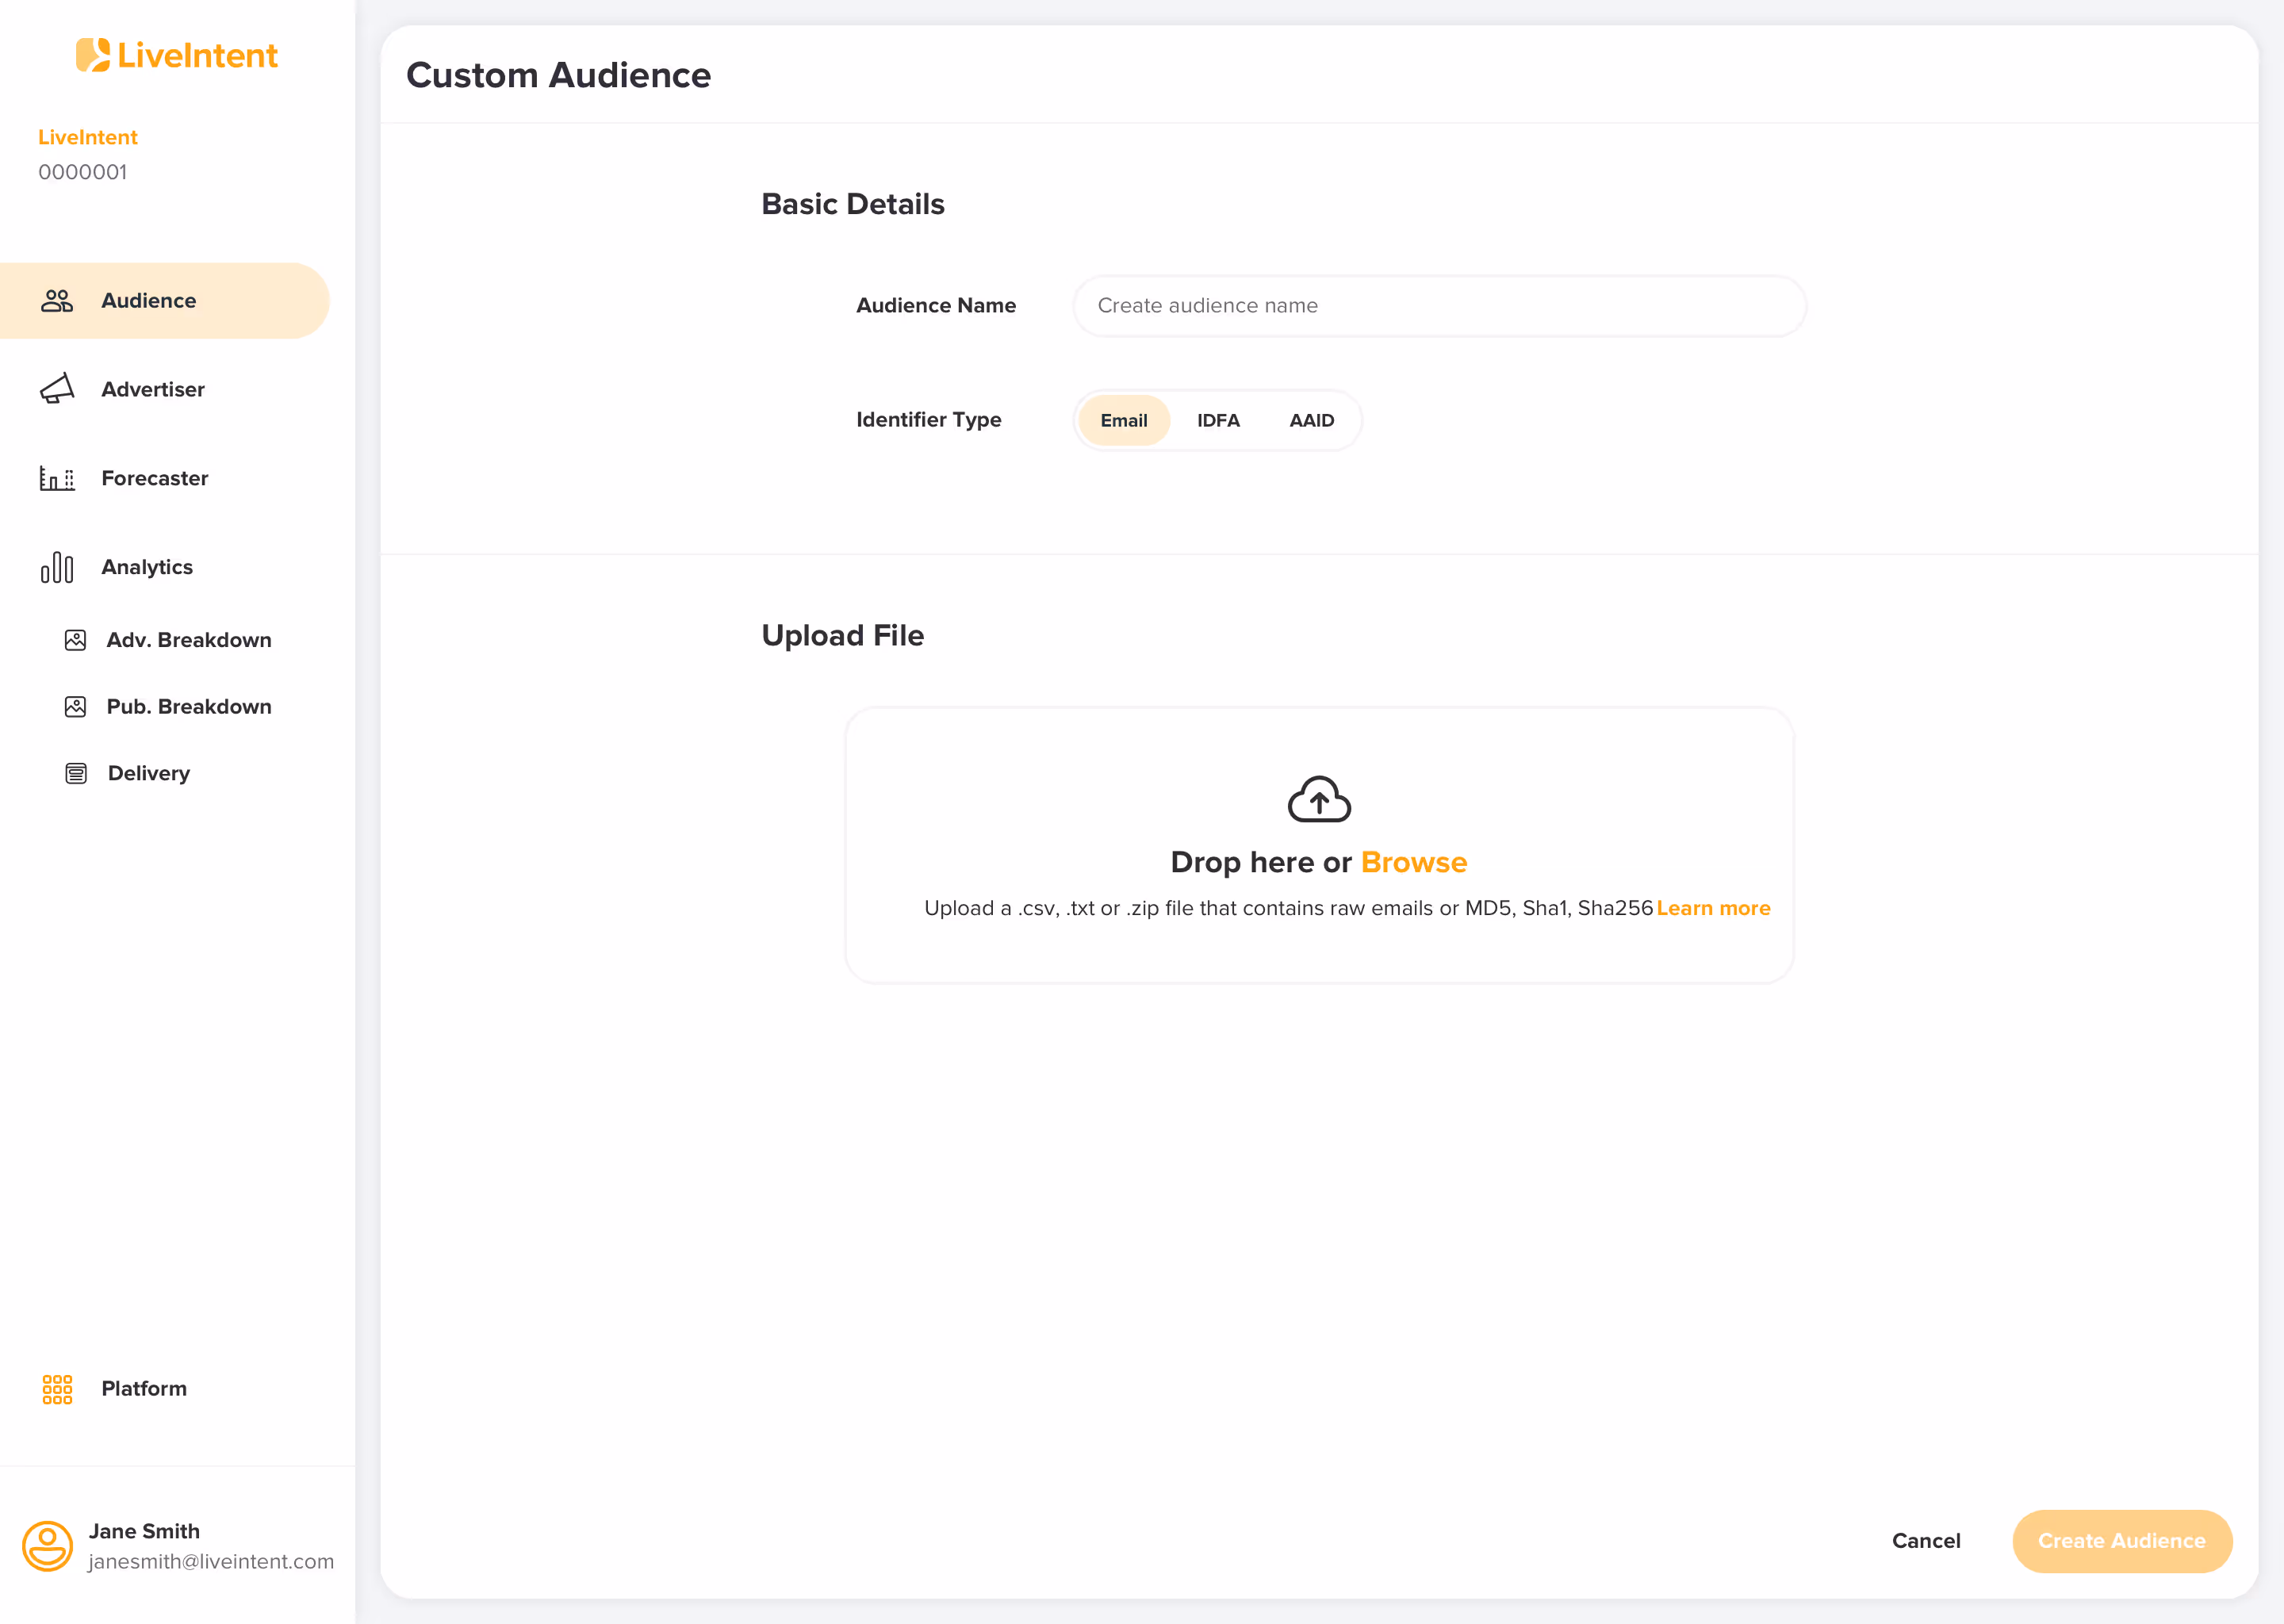2284x1624 pixels.
Task: Click account number 0000001
Action: (x=83, y=172)
